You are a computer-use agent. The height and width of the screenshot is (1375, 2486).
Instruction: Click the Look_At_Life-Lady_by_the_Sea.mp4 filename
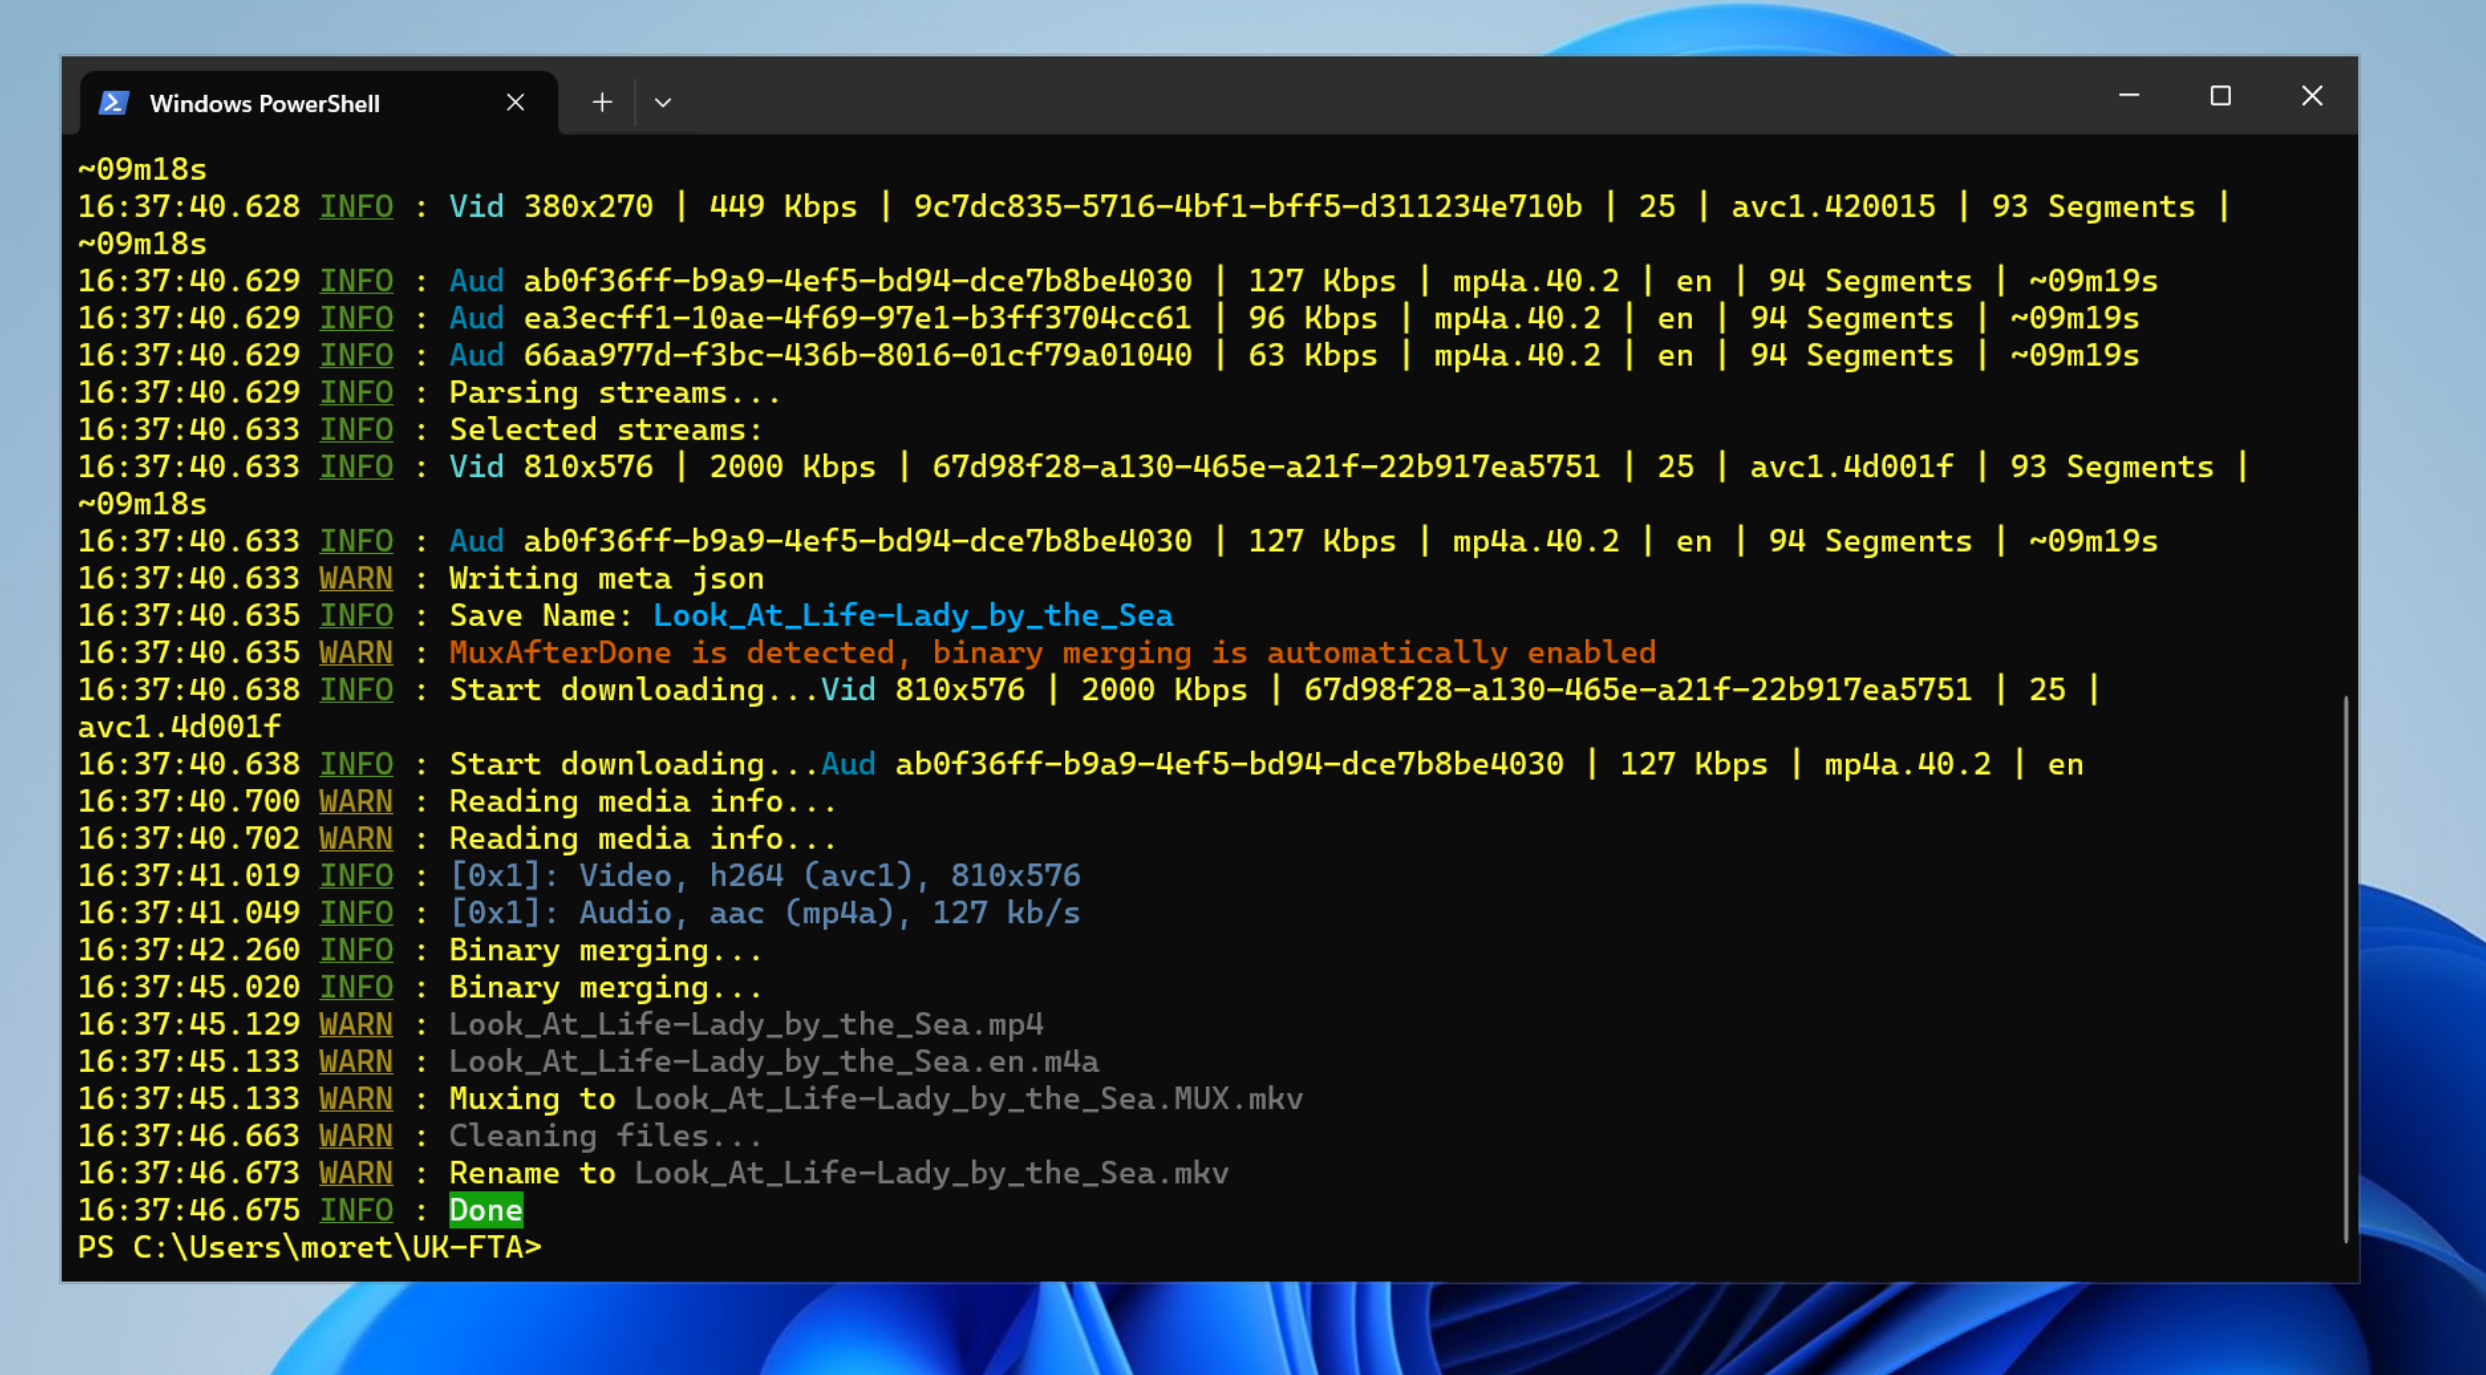coord(745,1024)
